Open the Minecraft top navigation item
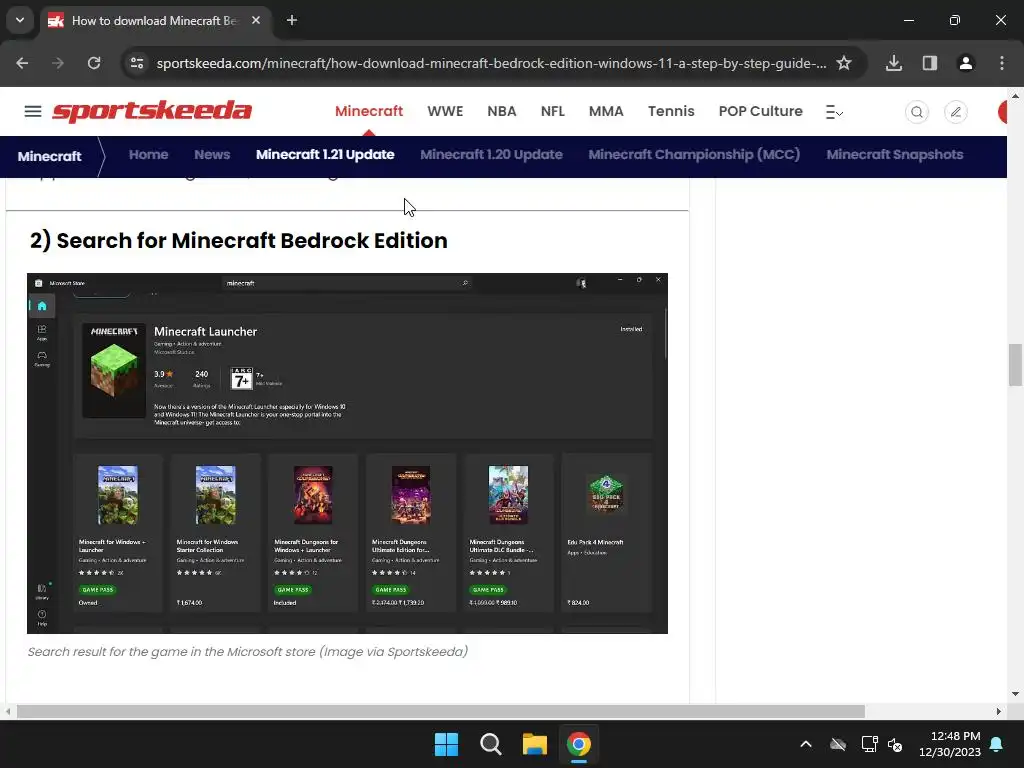The width and height of the screenshot is (1024, 768). 369,111
